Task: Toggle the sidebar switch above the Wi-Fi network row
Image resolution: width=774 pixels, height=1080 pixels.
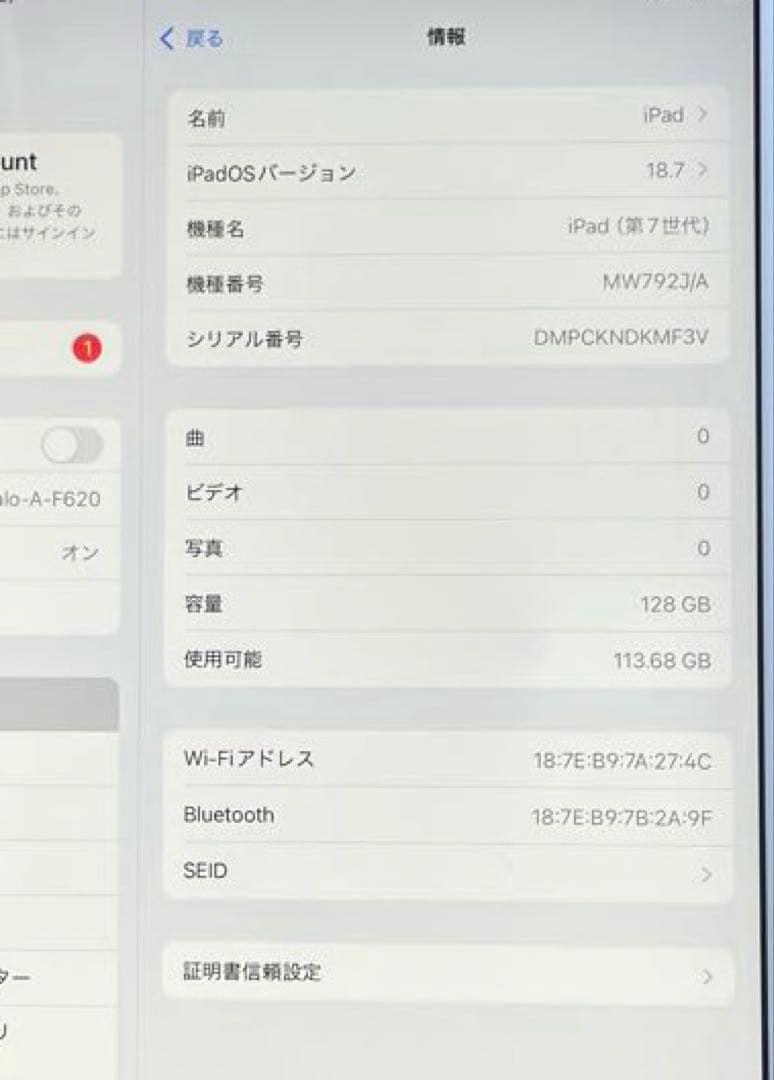Action: [72, 445]
